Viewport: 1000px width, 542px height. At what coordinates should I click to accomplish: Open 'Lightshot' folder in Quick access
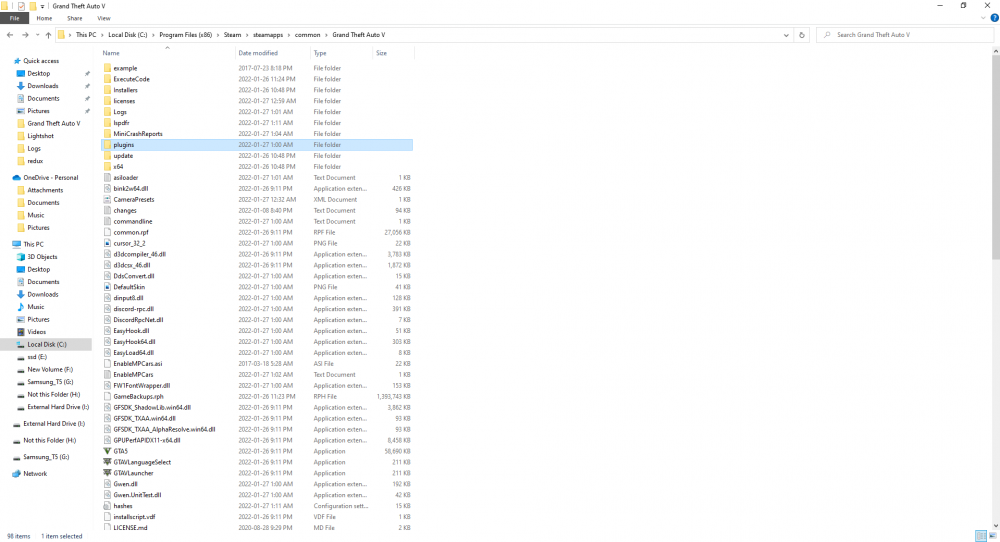coord(40,136)
